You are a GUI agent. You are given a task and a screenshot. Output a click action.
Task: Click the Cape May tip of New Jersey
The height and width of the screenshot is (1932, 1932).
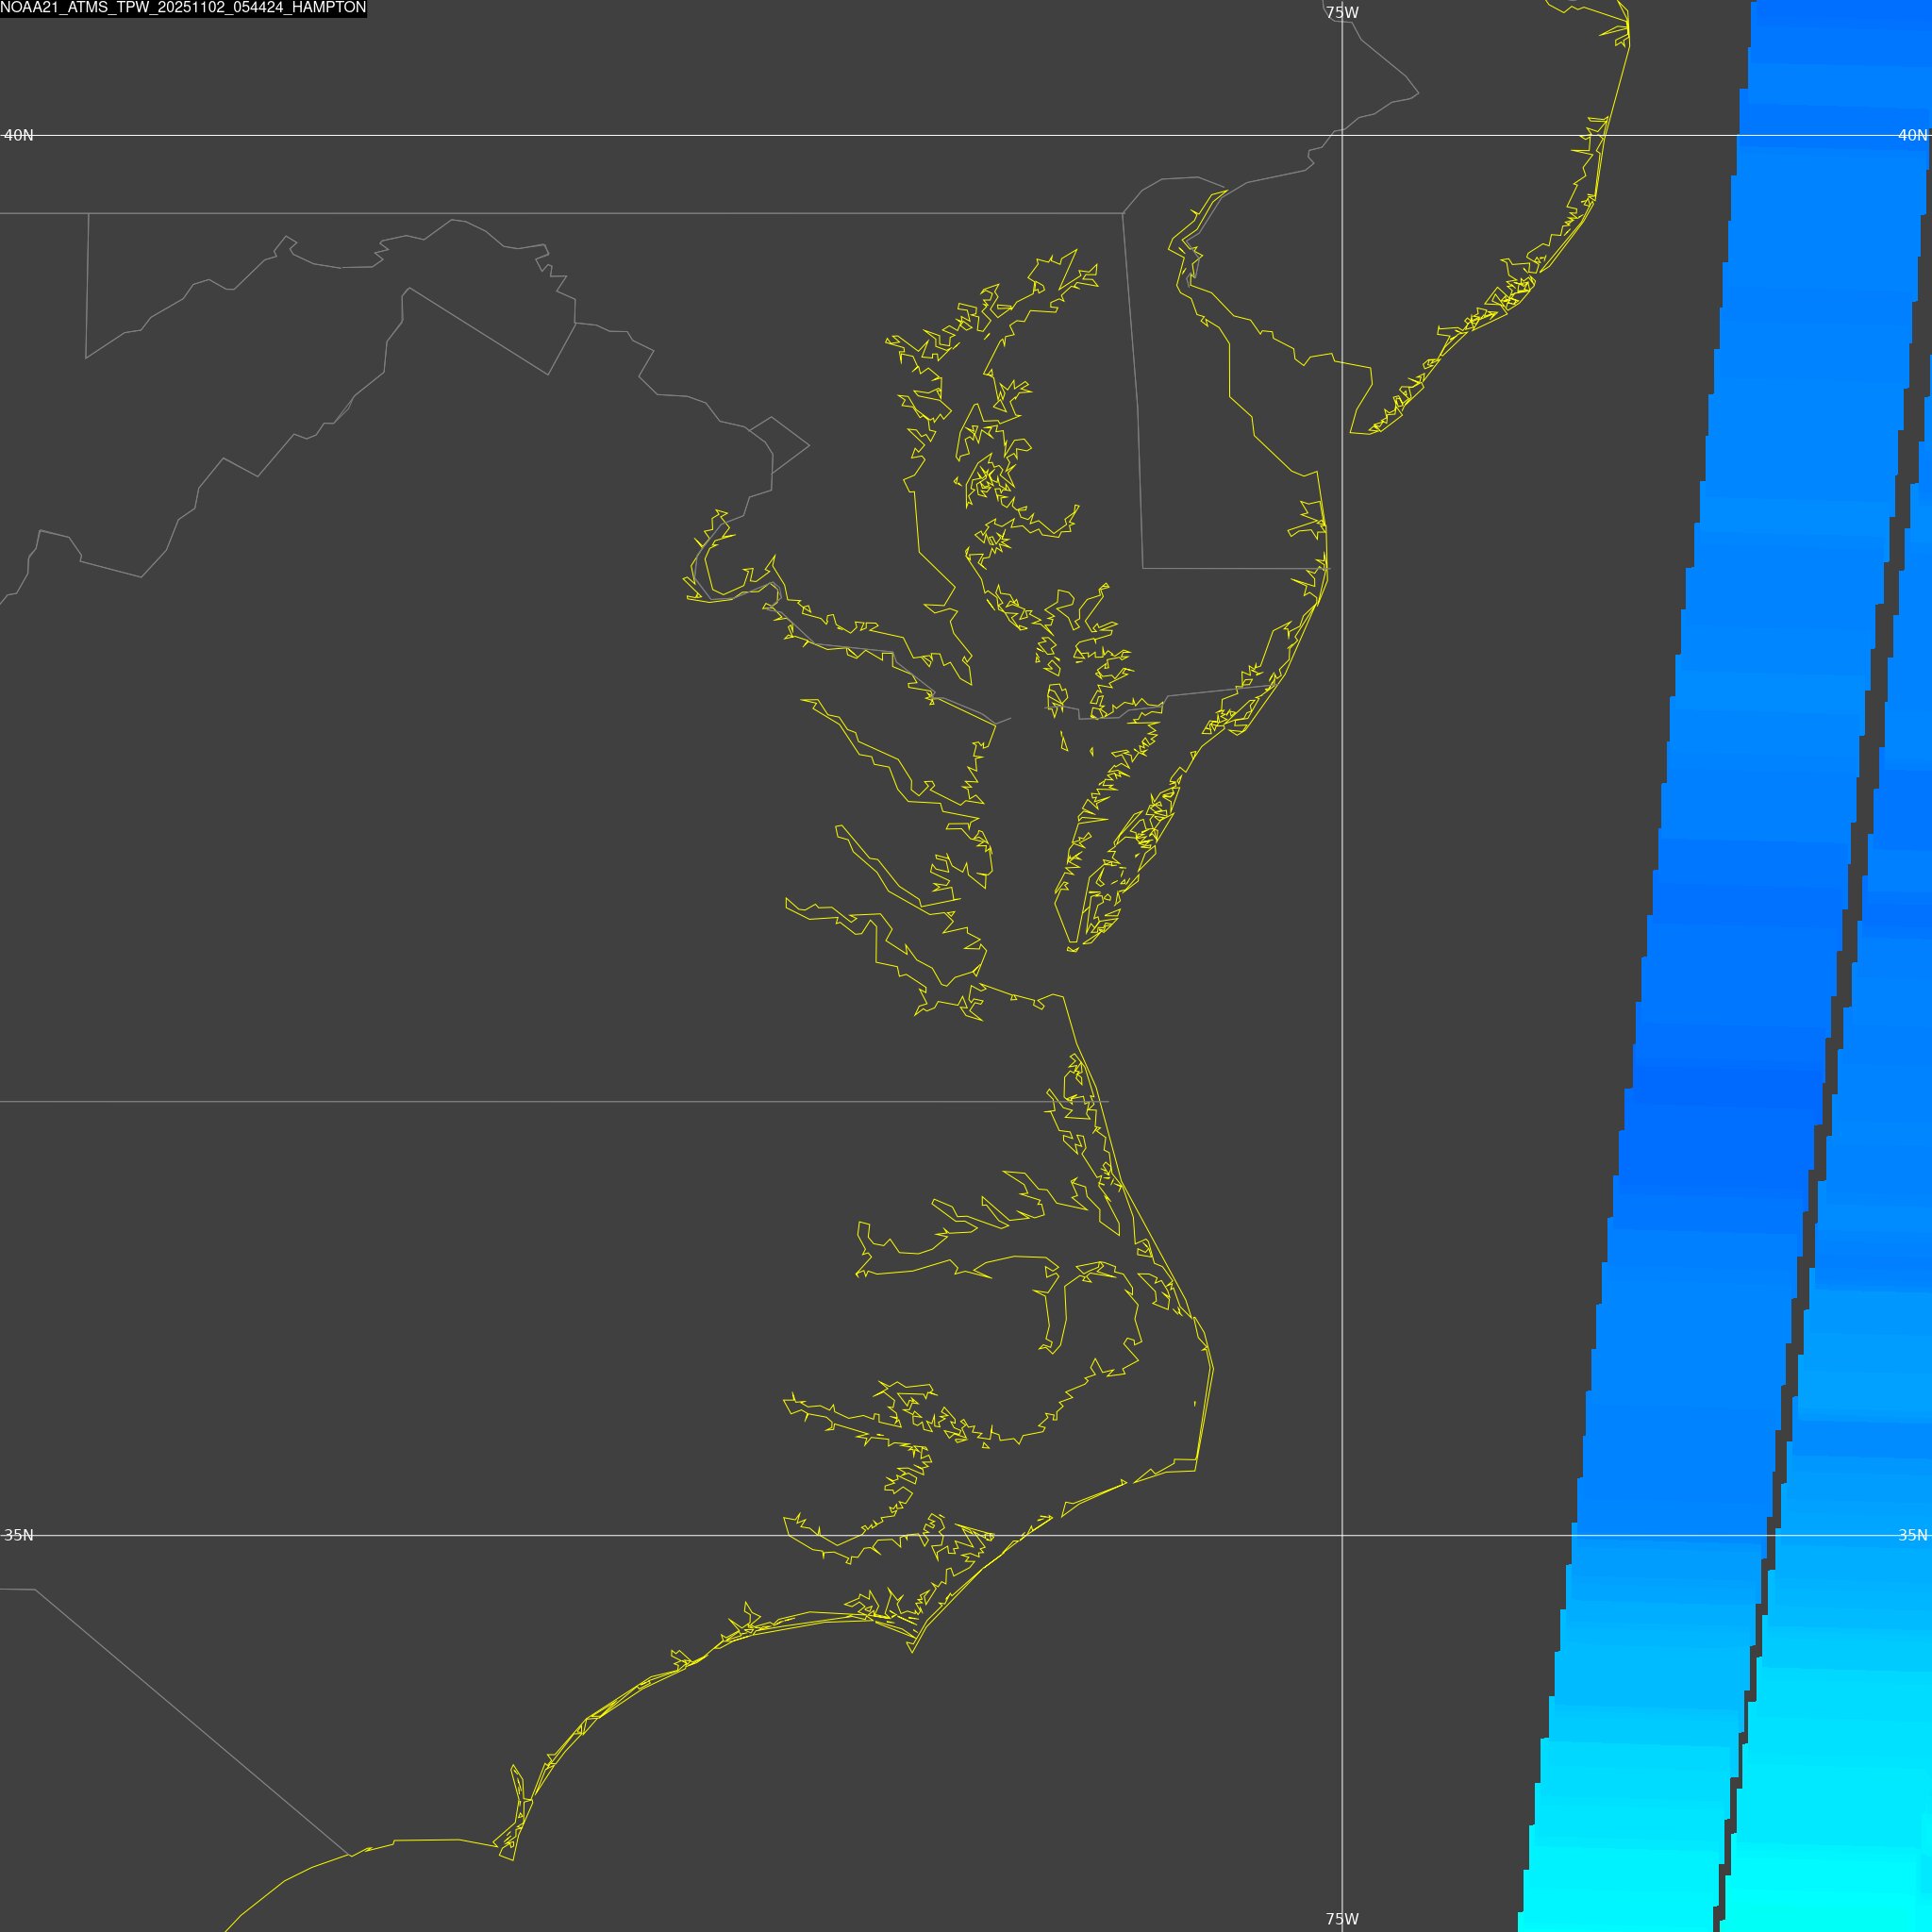tap(1352, 432)
